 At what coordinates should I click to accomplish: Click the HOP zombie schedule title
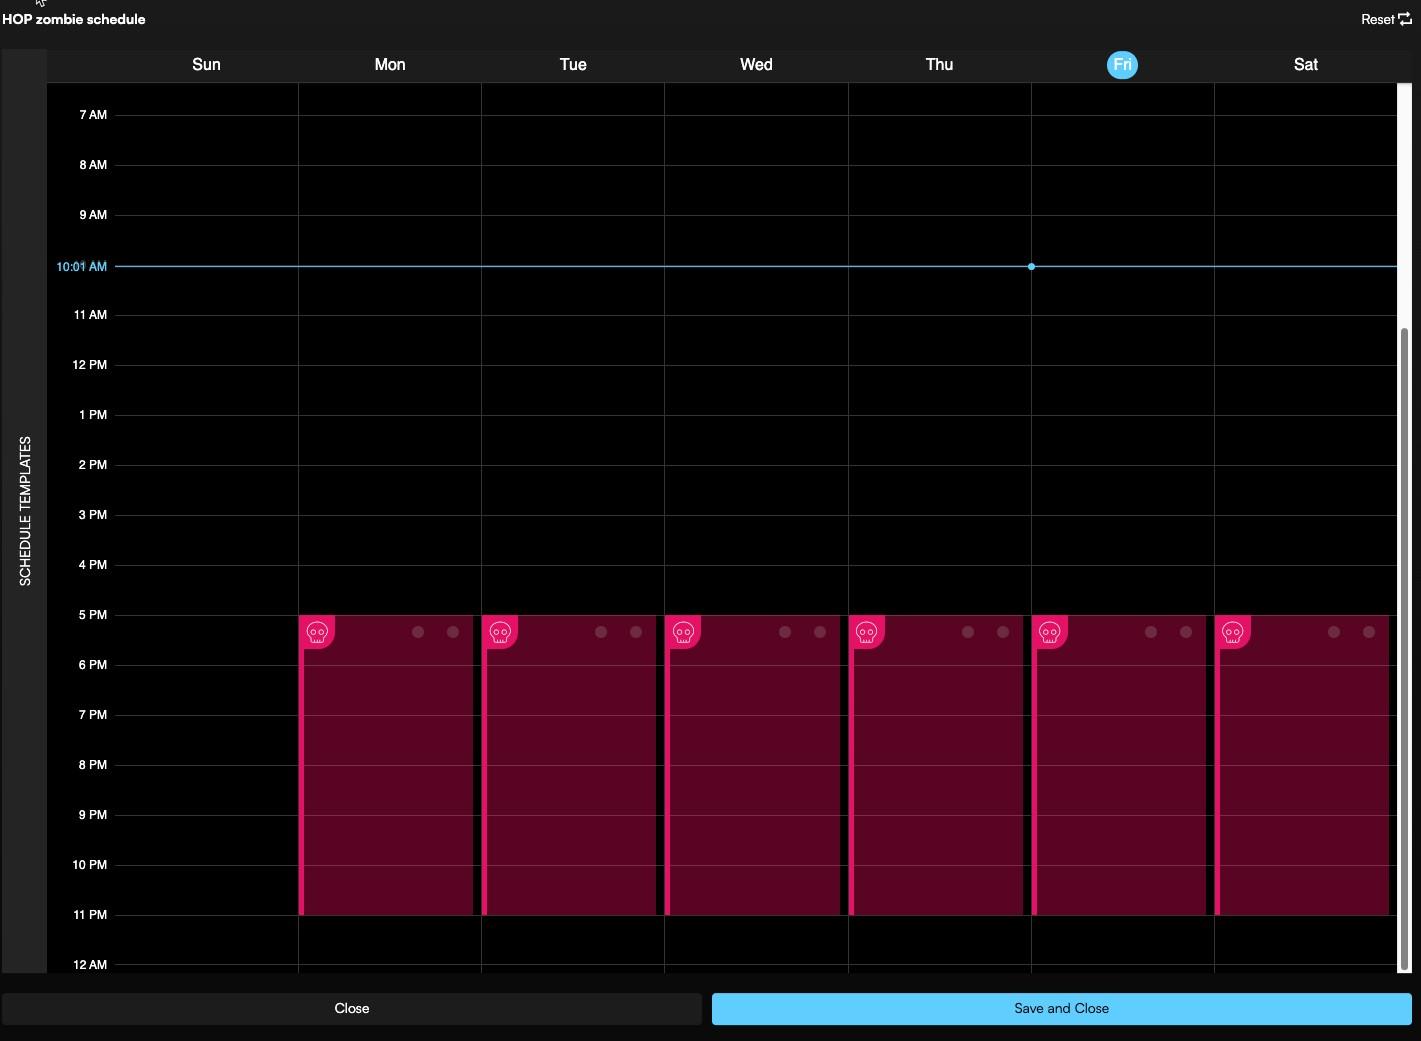[x=74, y=19]
